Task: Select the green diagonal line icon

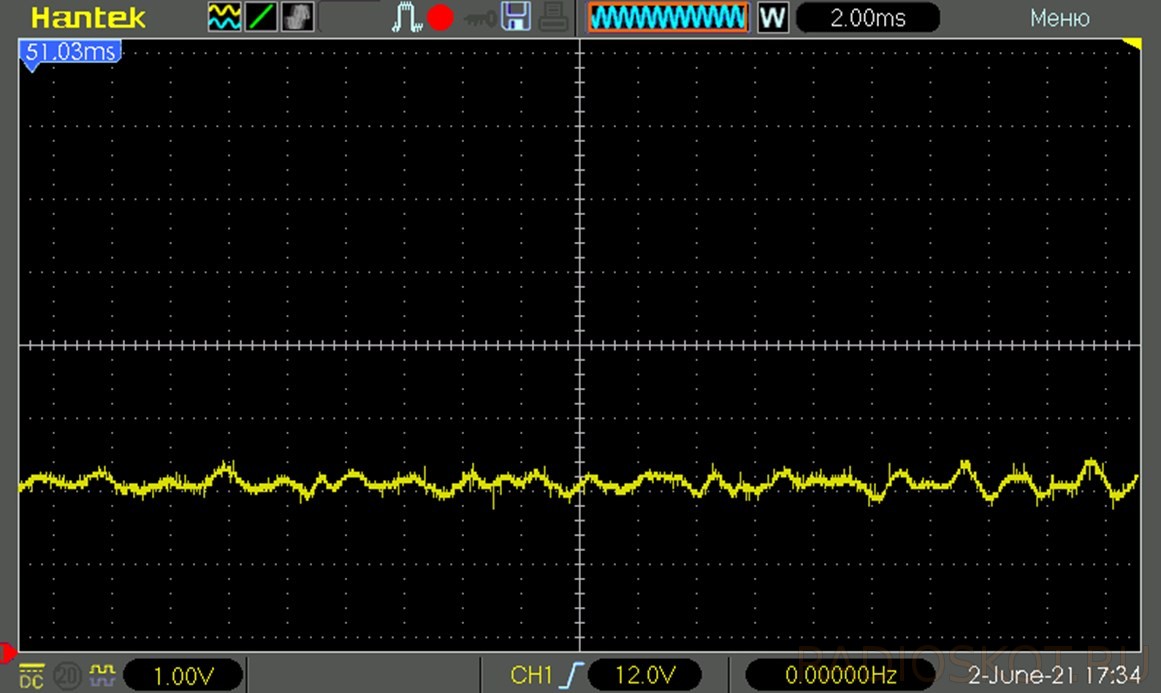Action: click(261, 17)
